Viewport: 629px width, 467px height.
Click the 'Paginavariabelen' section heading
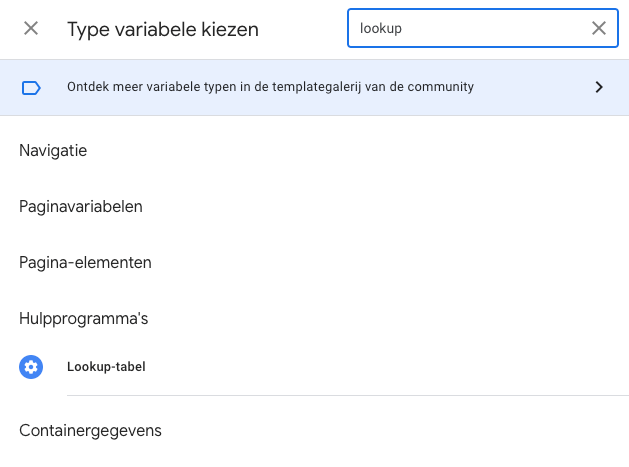[80, 207]
